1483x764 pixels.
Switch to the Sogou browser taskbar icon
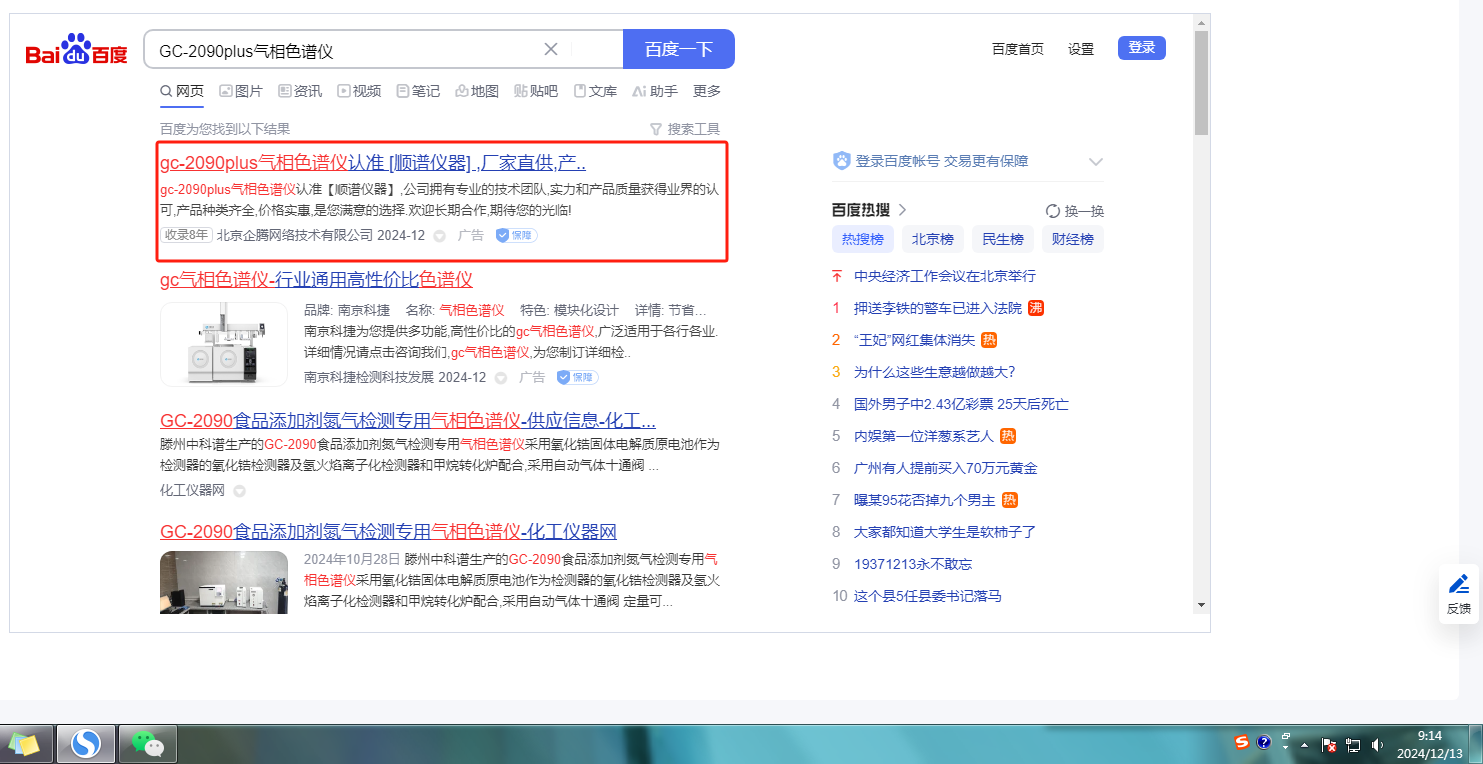tap(86, 744)
